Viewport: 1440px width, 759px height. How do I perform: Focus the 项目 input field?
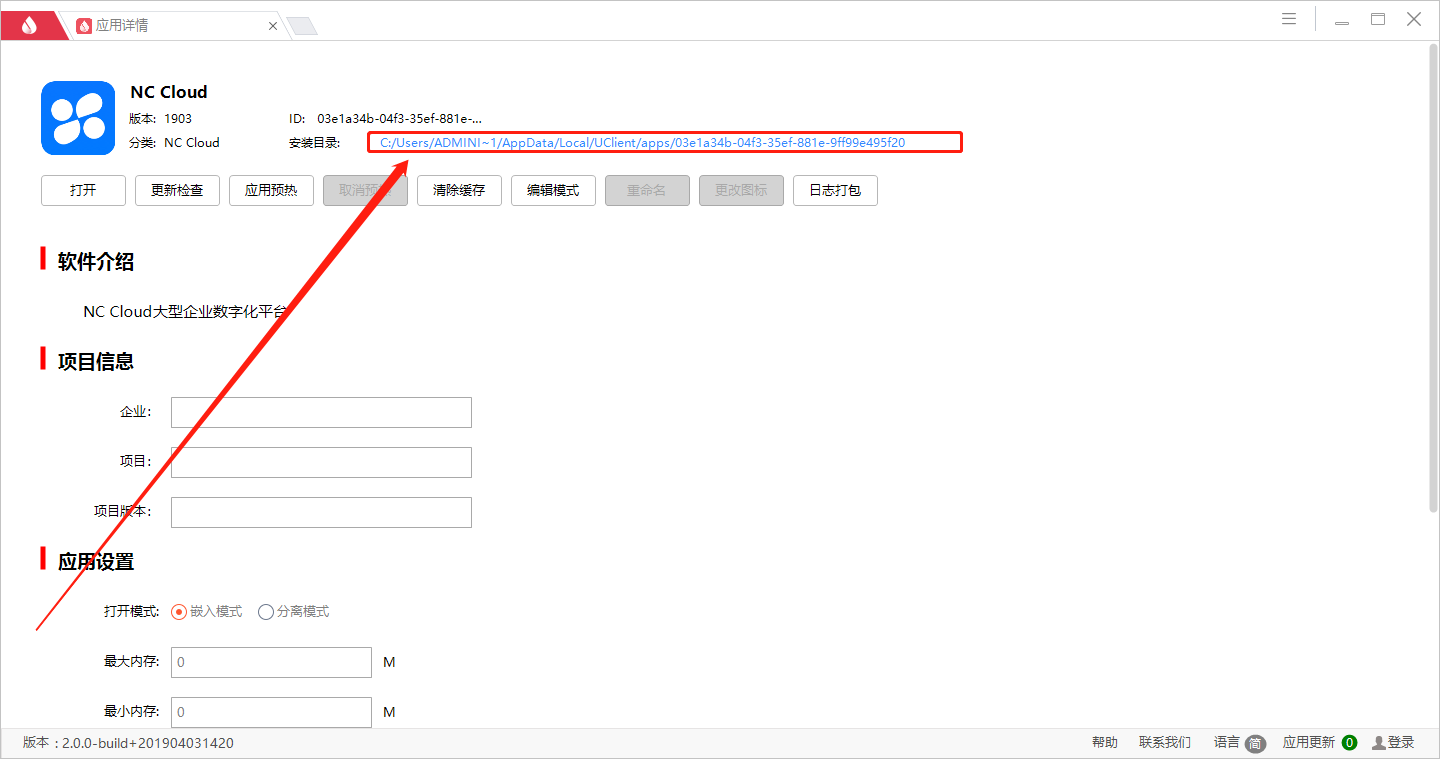321,462
